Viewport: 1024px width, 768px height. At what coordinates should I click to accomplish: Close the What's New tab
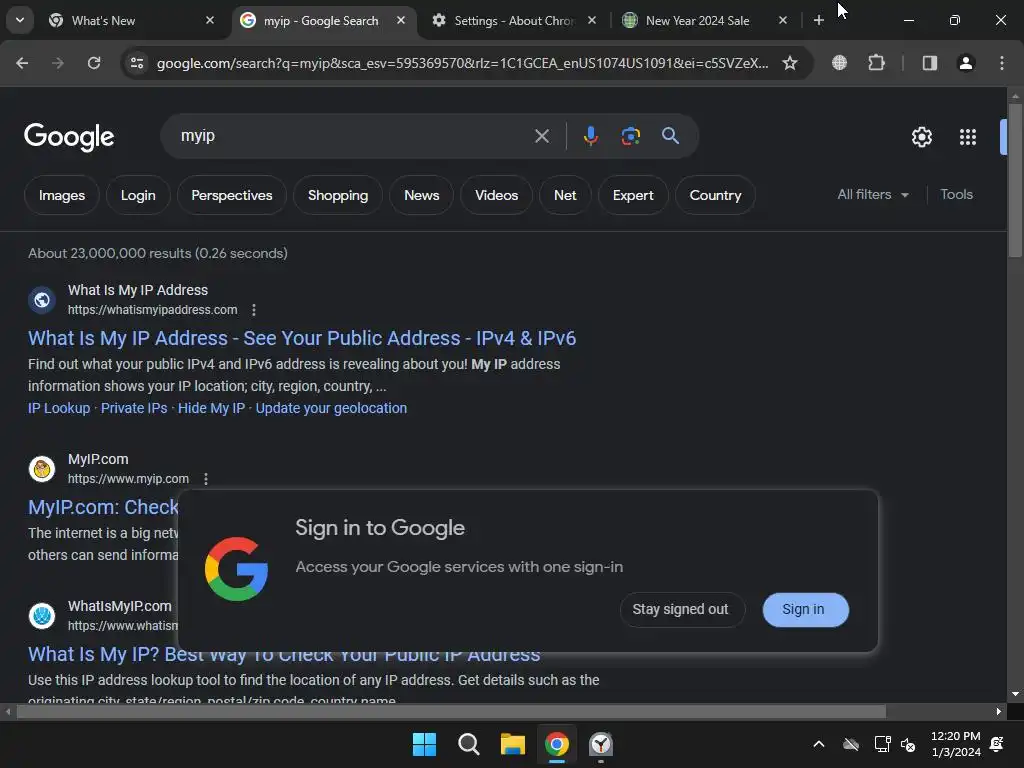click(210, 20)
